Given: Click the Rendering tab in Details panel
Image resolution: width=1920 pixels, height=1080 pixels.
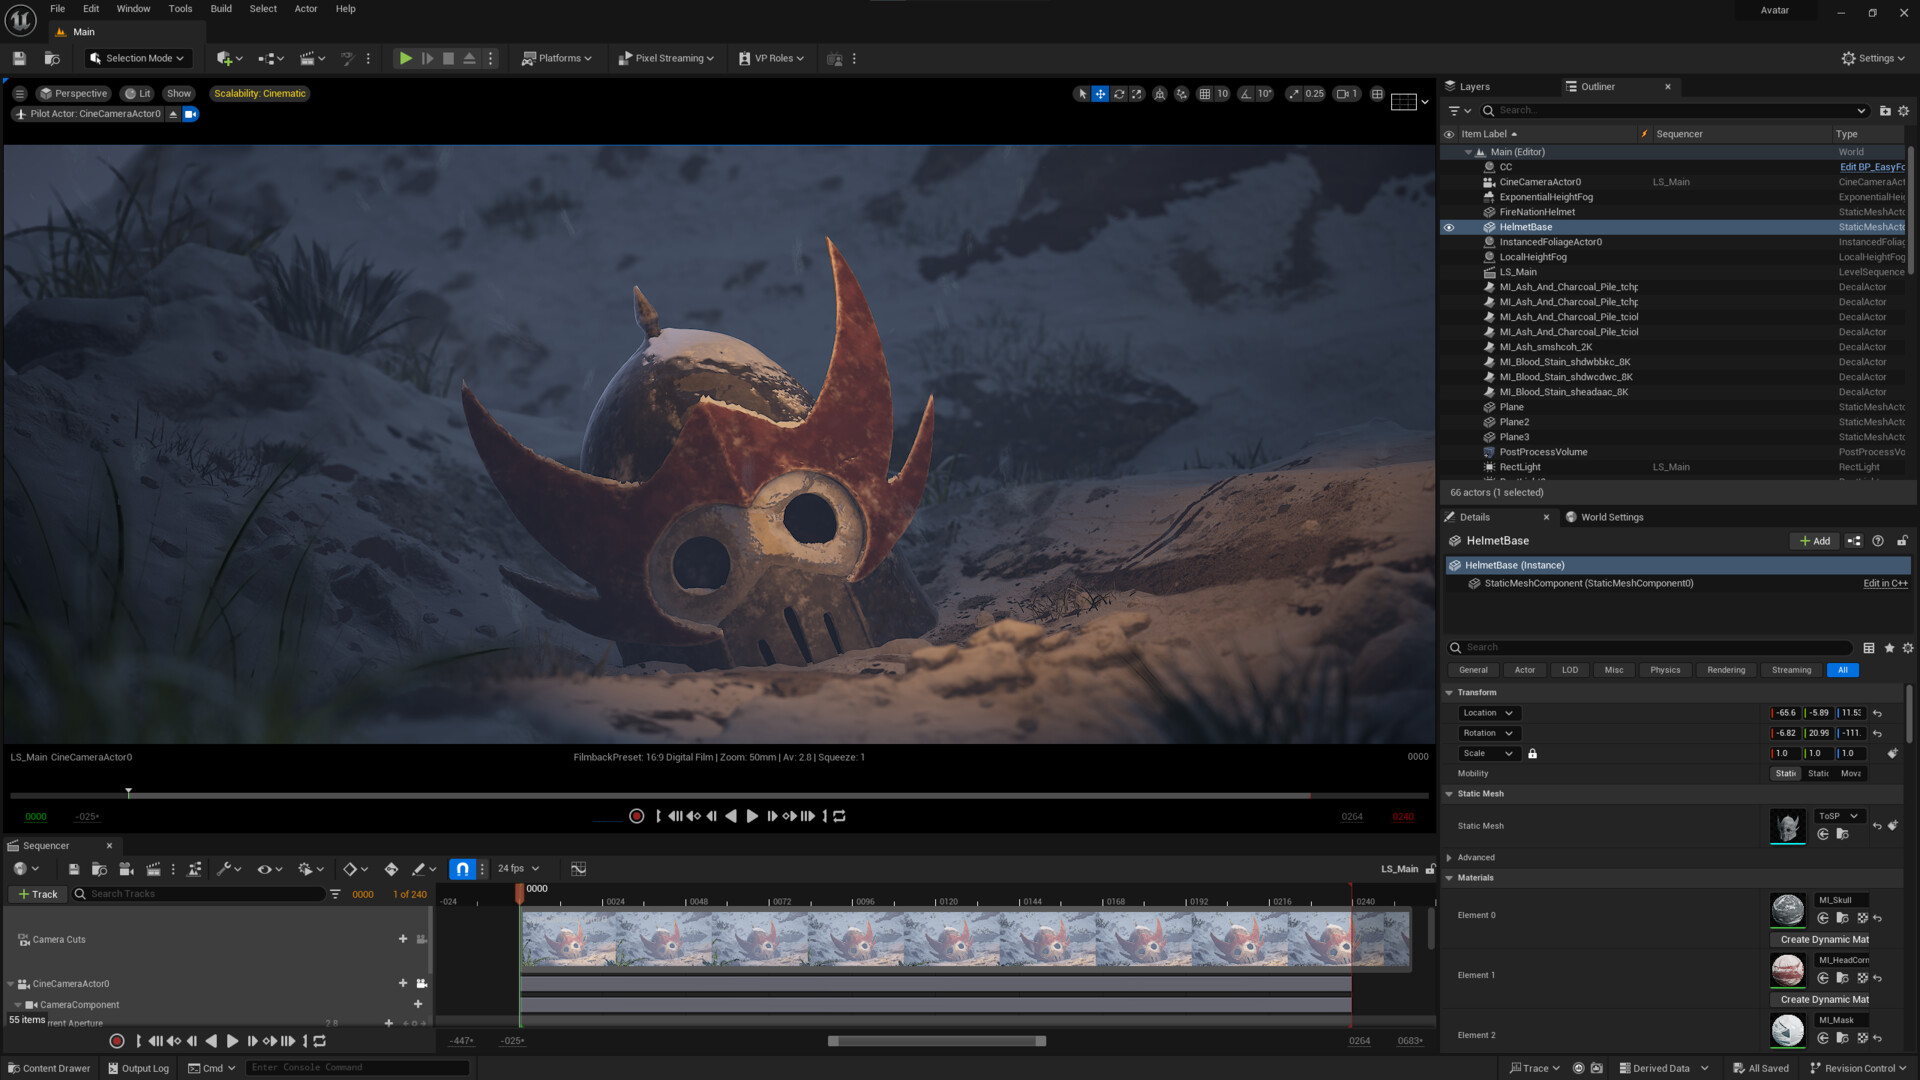Looking at the screenshot, I should pyautogui.click(x=1726, y=670).
